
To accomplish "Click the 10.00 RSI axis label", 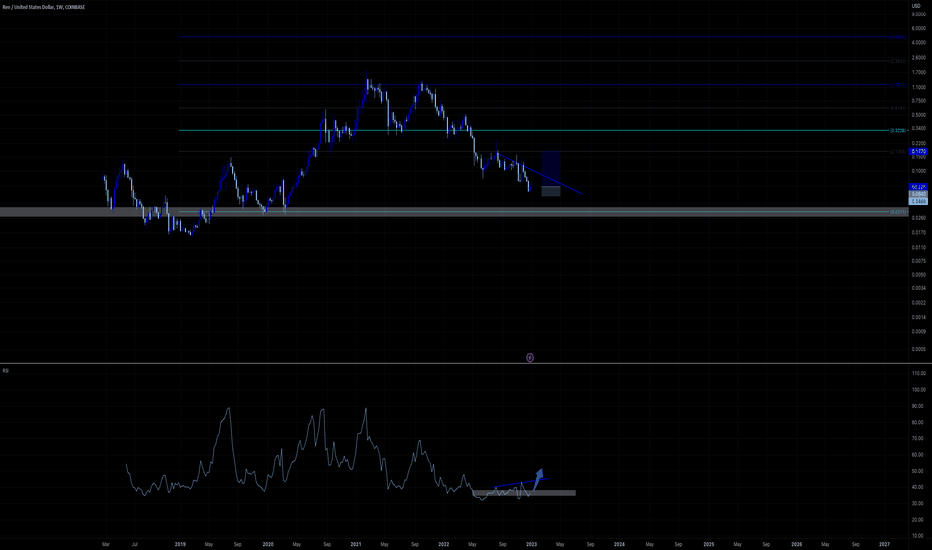I will [x=918, y=536].
